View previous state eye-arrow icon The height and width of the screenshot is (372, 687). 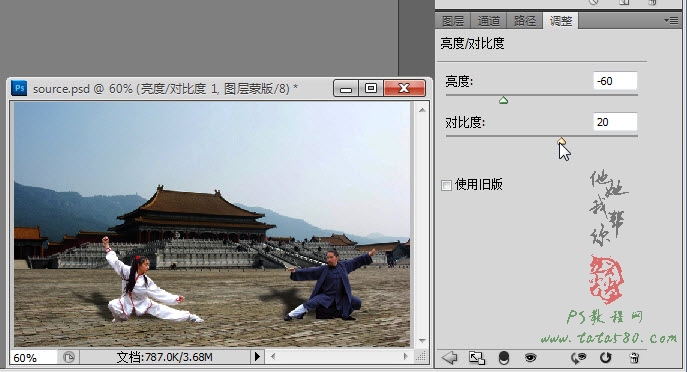[578, 358]
